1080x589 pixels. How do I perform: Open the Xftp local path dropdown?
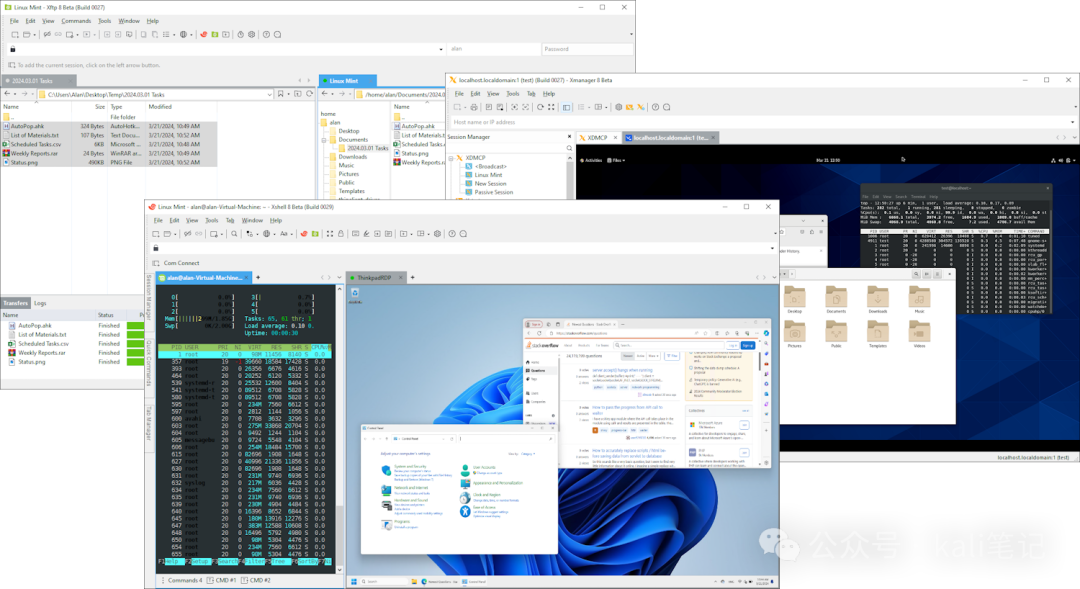269,94
